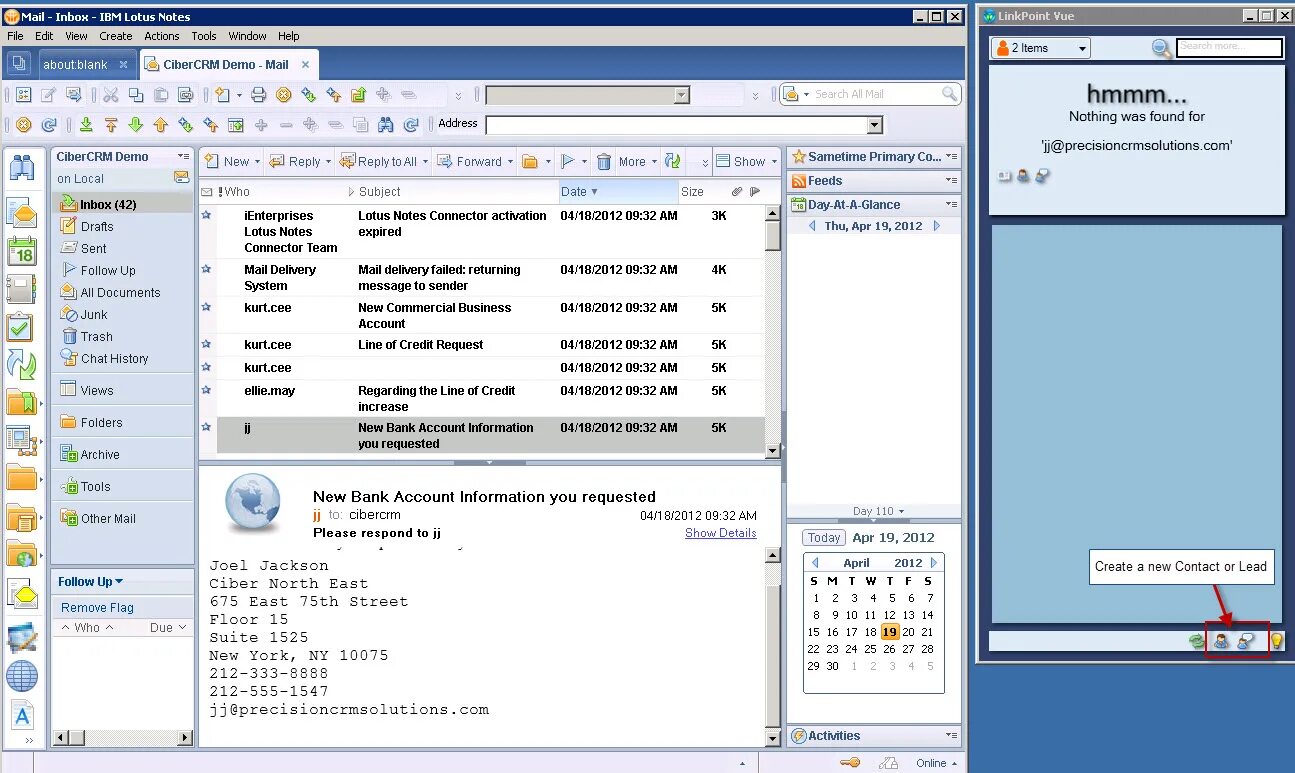This screenshot has width=1295, height=773.
Task: Open the Window menu
Action: click(x=247, y=36)
